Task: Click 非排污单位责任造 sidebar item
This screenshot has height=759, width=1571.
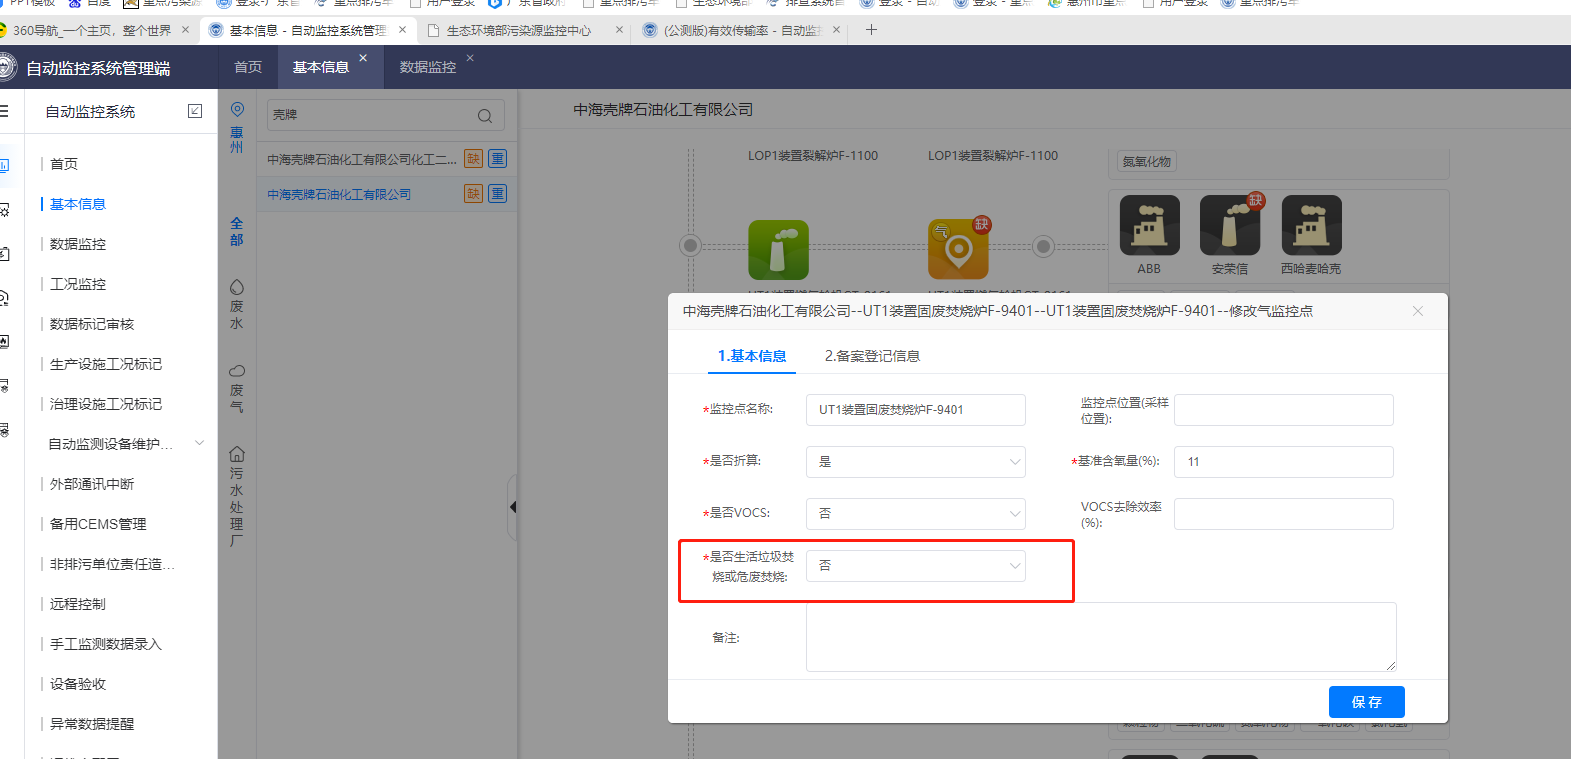Action: pyautogui.click(x=112, y=564)
